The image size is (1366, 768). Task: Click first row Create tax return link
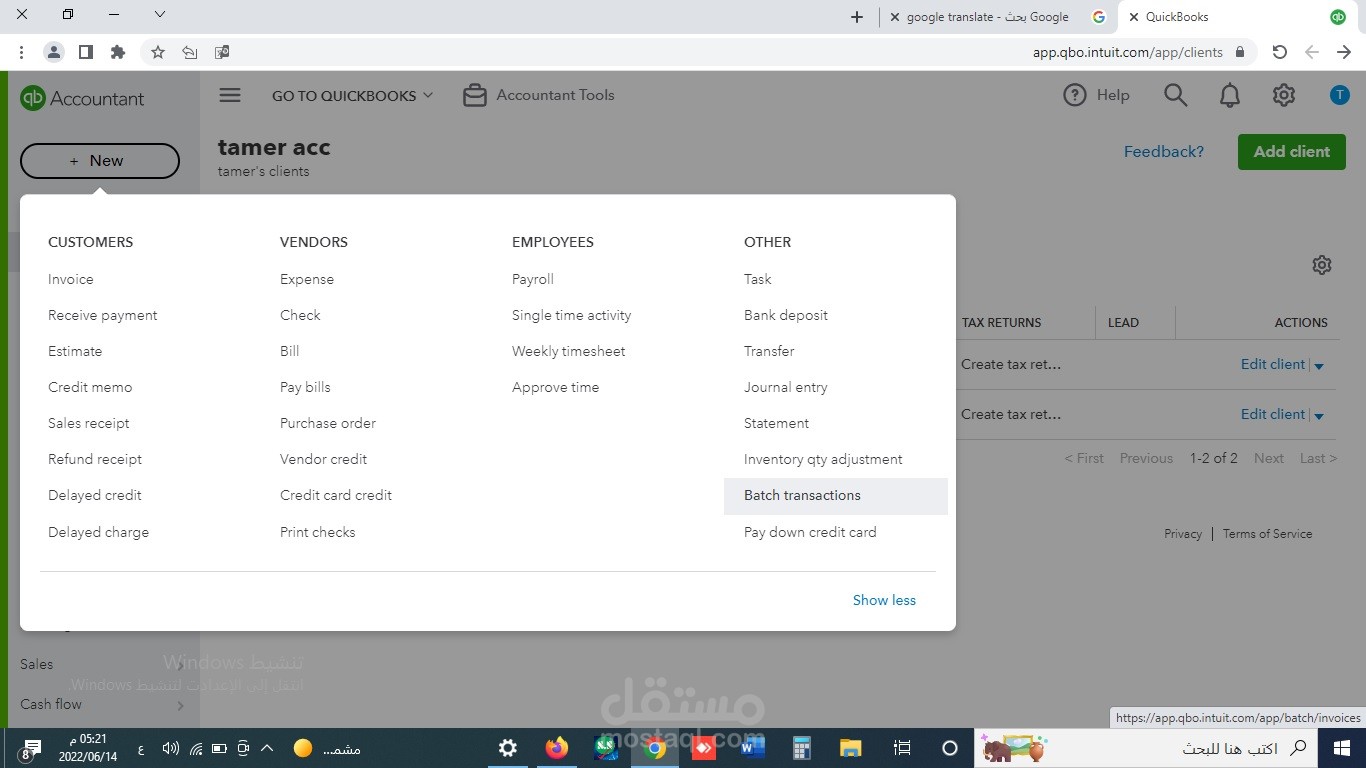pyautogui.click(x=1011, y=364)
